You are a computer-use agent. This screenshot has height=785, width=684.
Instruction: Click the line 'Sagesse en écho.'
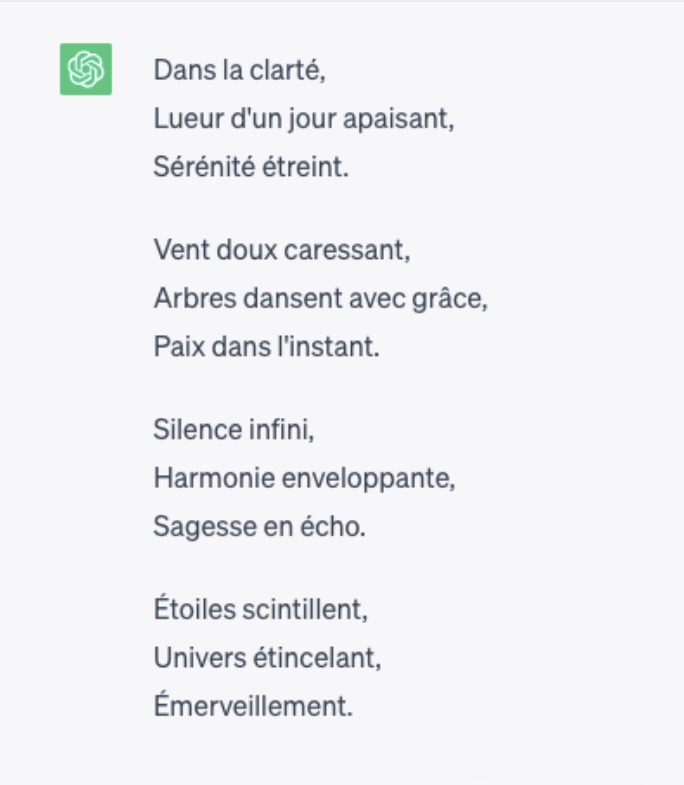pyautogui.click(x=259, y=526)
